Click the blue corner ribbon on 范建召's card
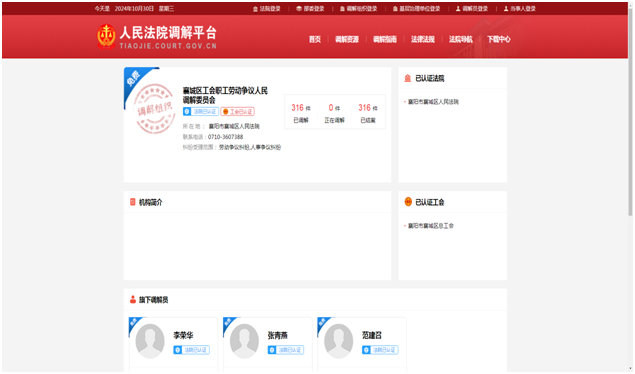Viewport: 635px width, 374px height. (x=323, y=324)
